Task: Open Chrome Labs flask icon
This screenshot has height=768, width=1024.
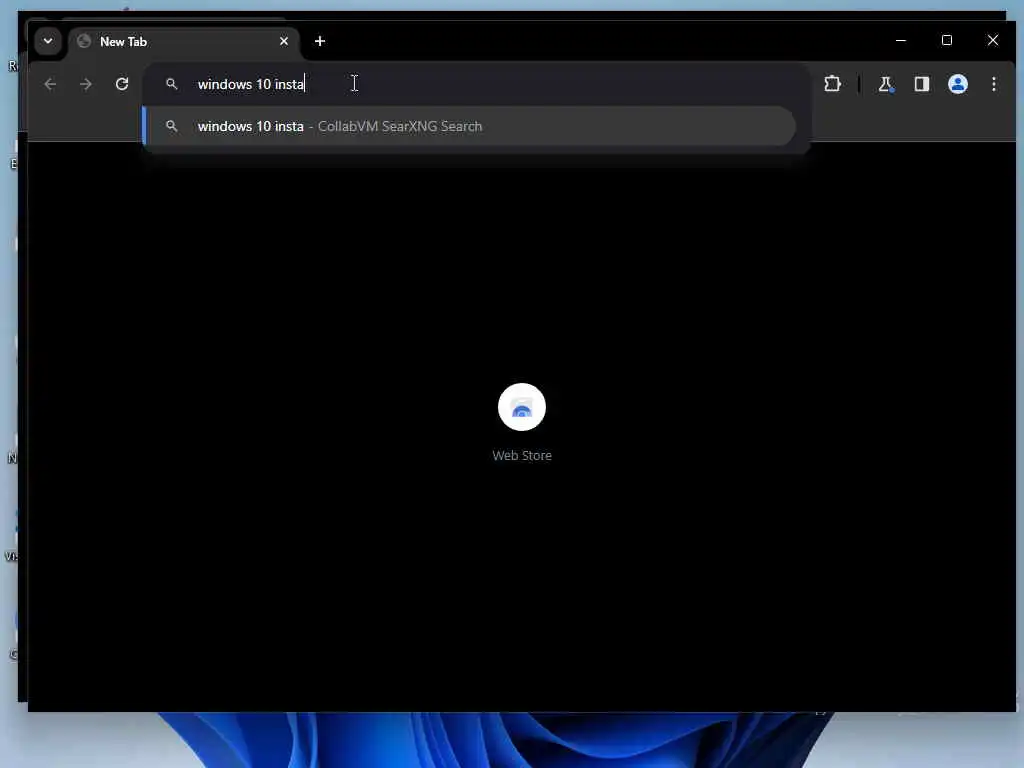Action: point(886,84)
